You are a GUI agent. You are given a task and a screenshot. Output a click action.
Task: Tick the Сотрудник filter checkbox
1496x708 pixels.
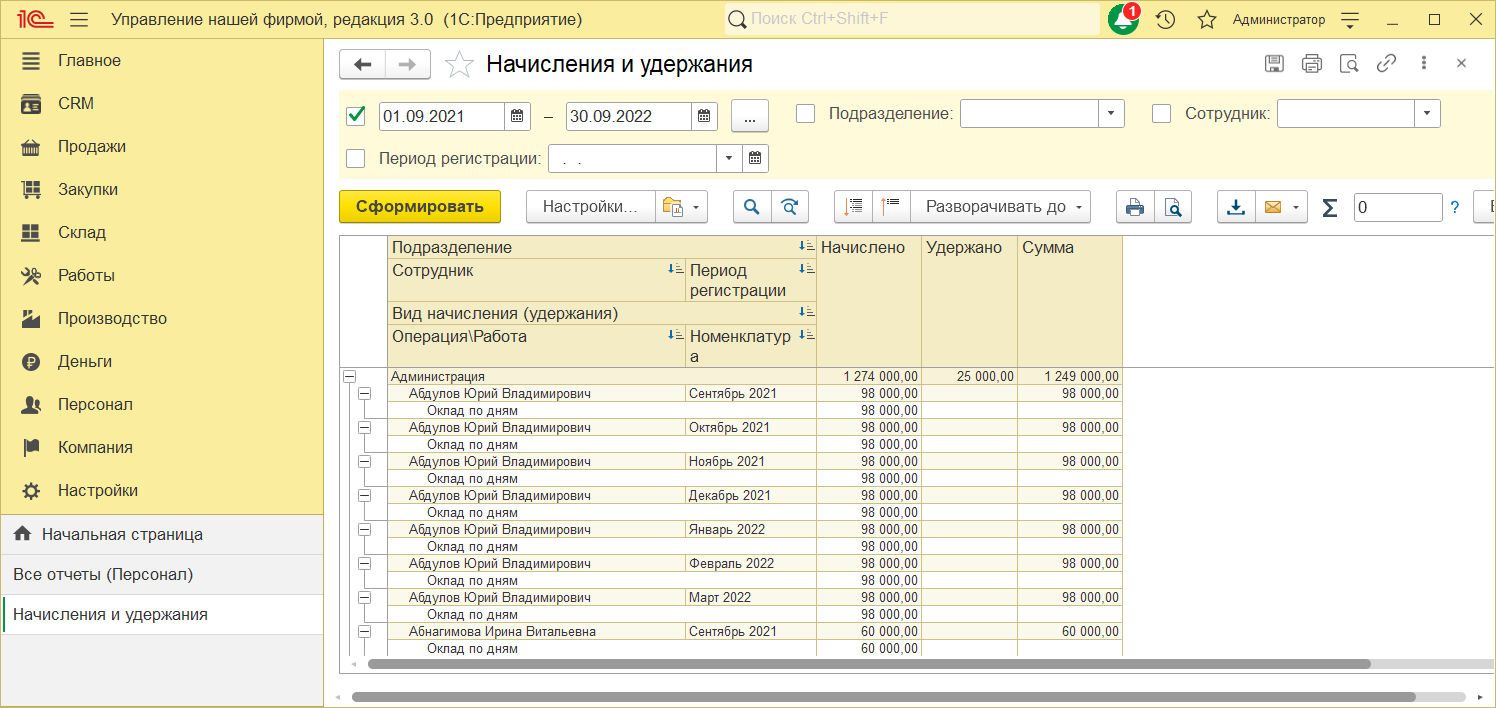tap(1161, 114)
